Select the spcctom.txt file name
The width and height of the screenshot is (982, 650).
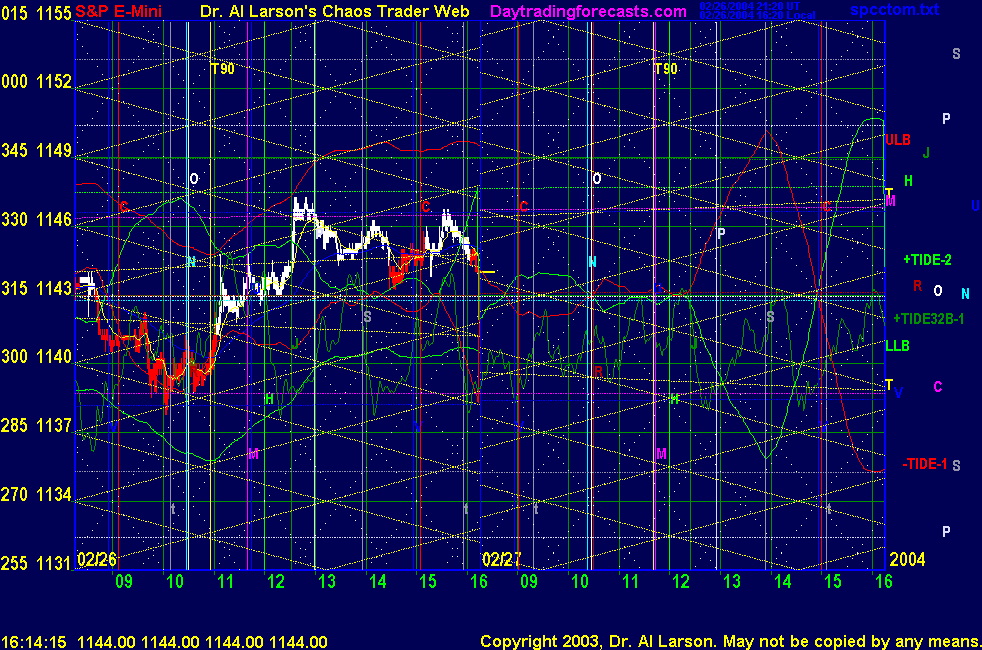click(894, 9)
